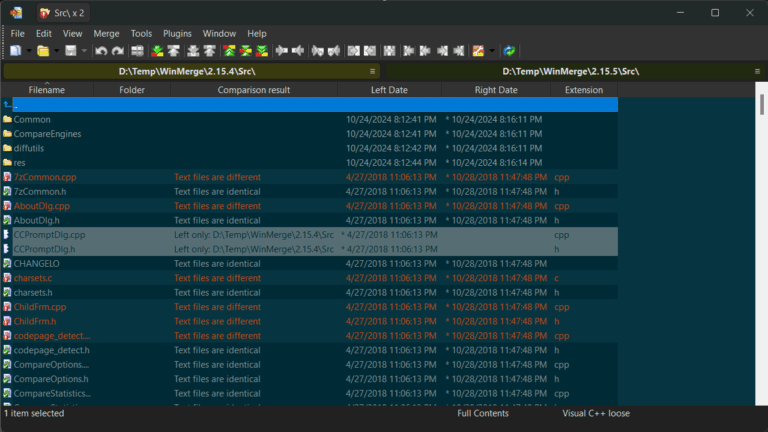The width and height of the screenshot is (768, 432).
Task: Sort by Left Date column header
Action: [x=389, y=90]
